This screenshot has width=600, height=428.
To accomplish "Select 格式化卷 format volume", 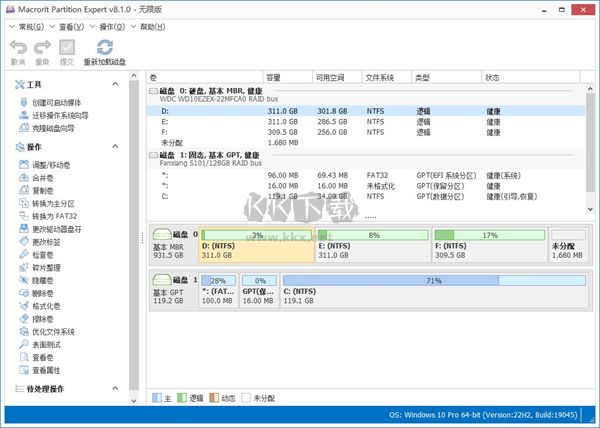I will [40, 306].
